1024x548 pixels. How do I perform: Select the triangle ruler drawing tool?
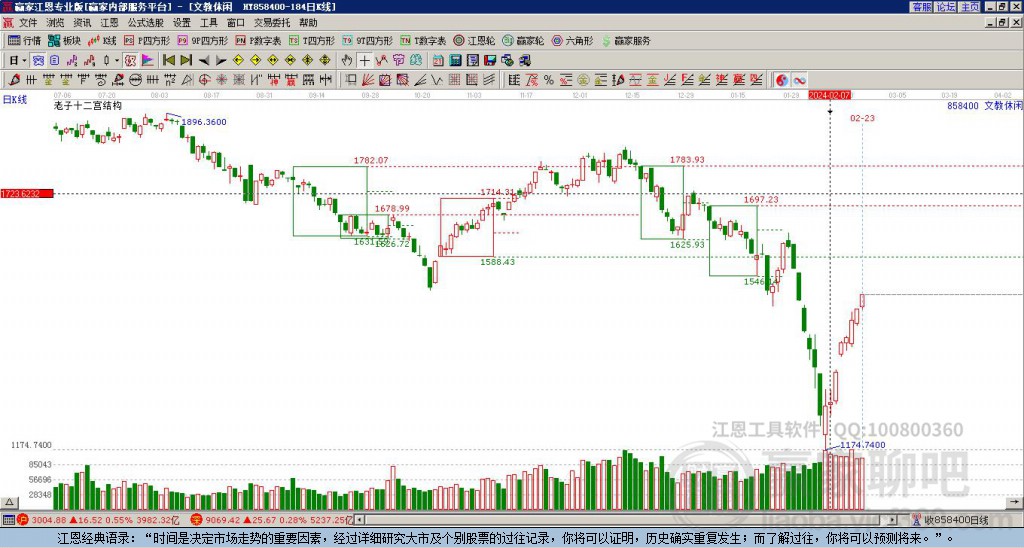[187, 80]
